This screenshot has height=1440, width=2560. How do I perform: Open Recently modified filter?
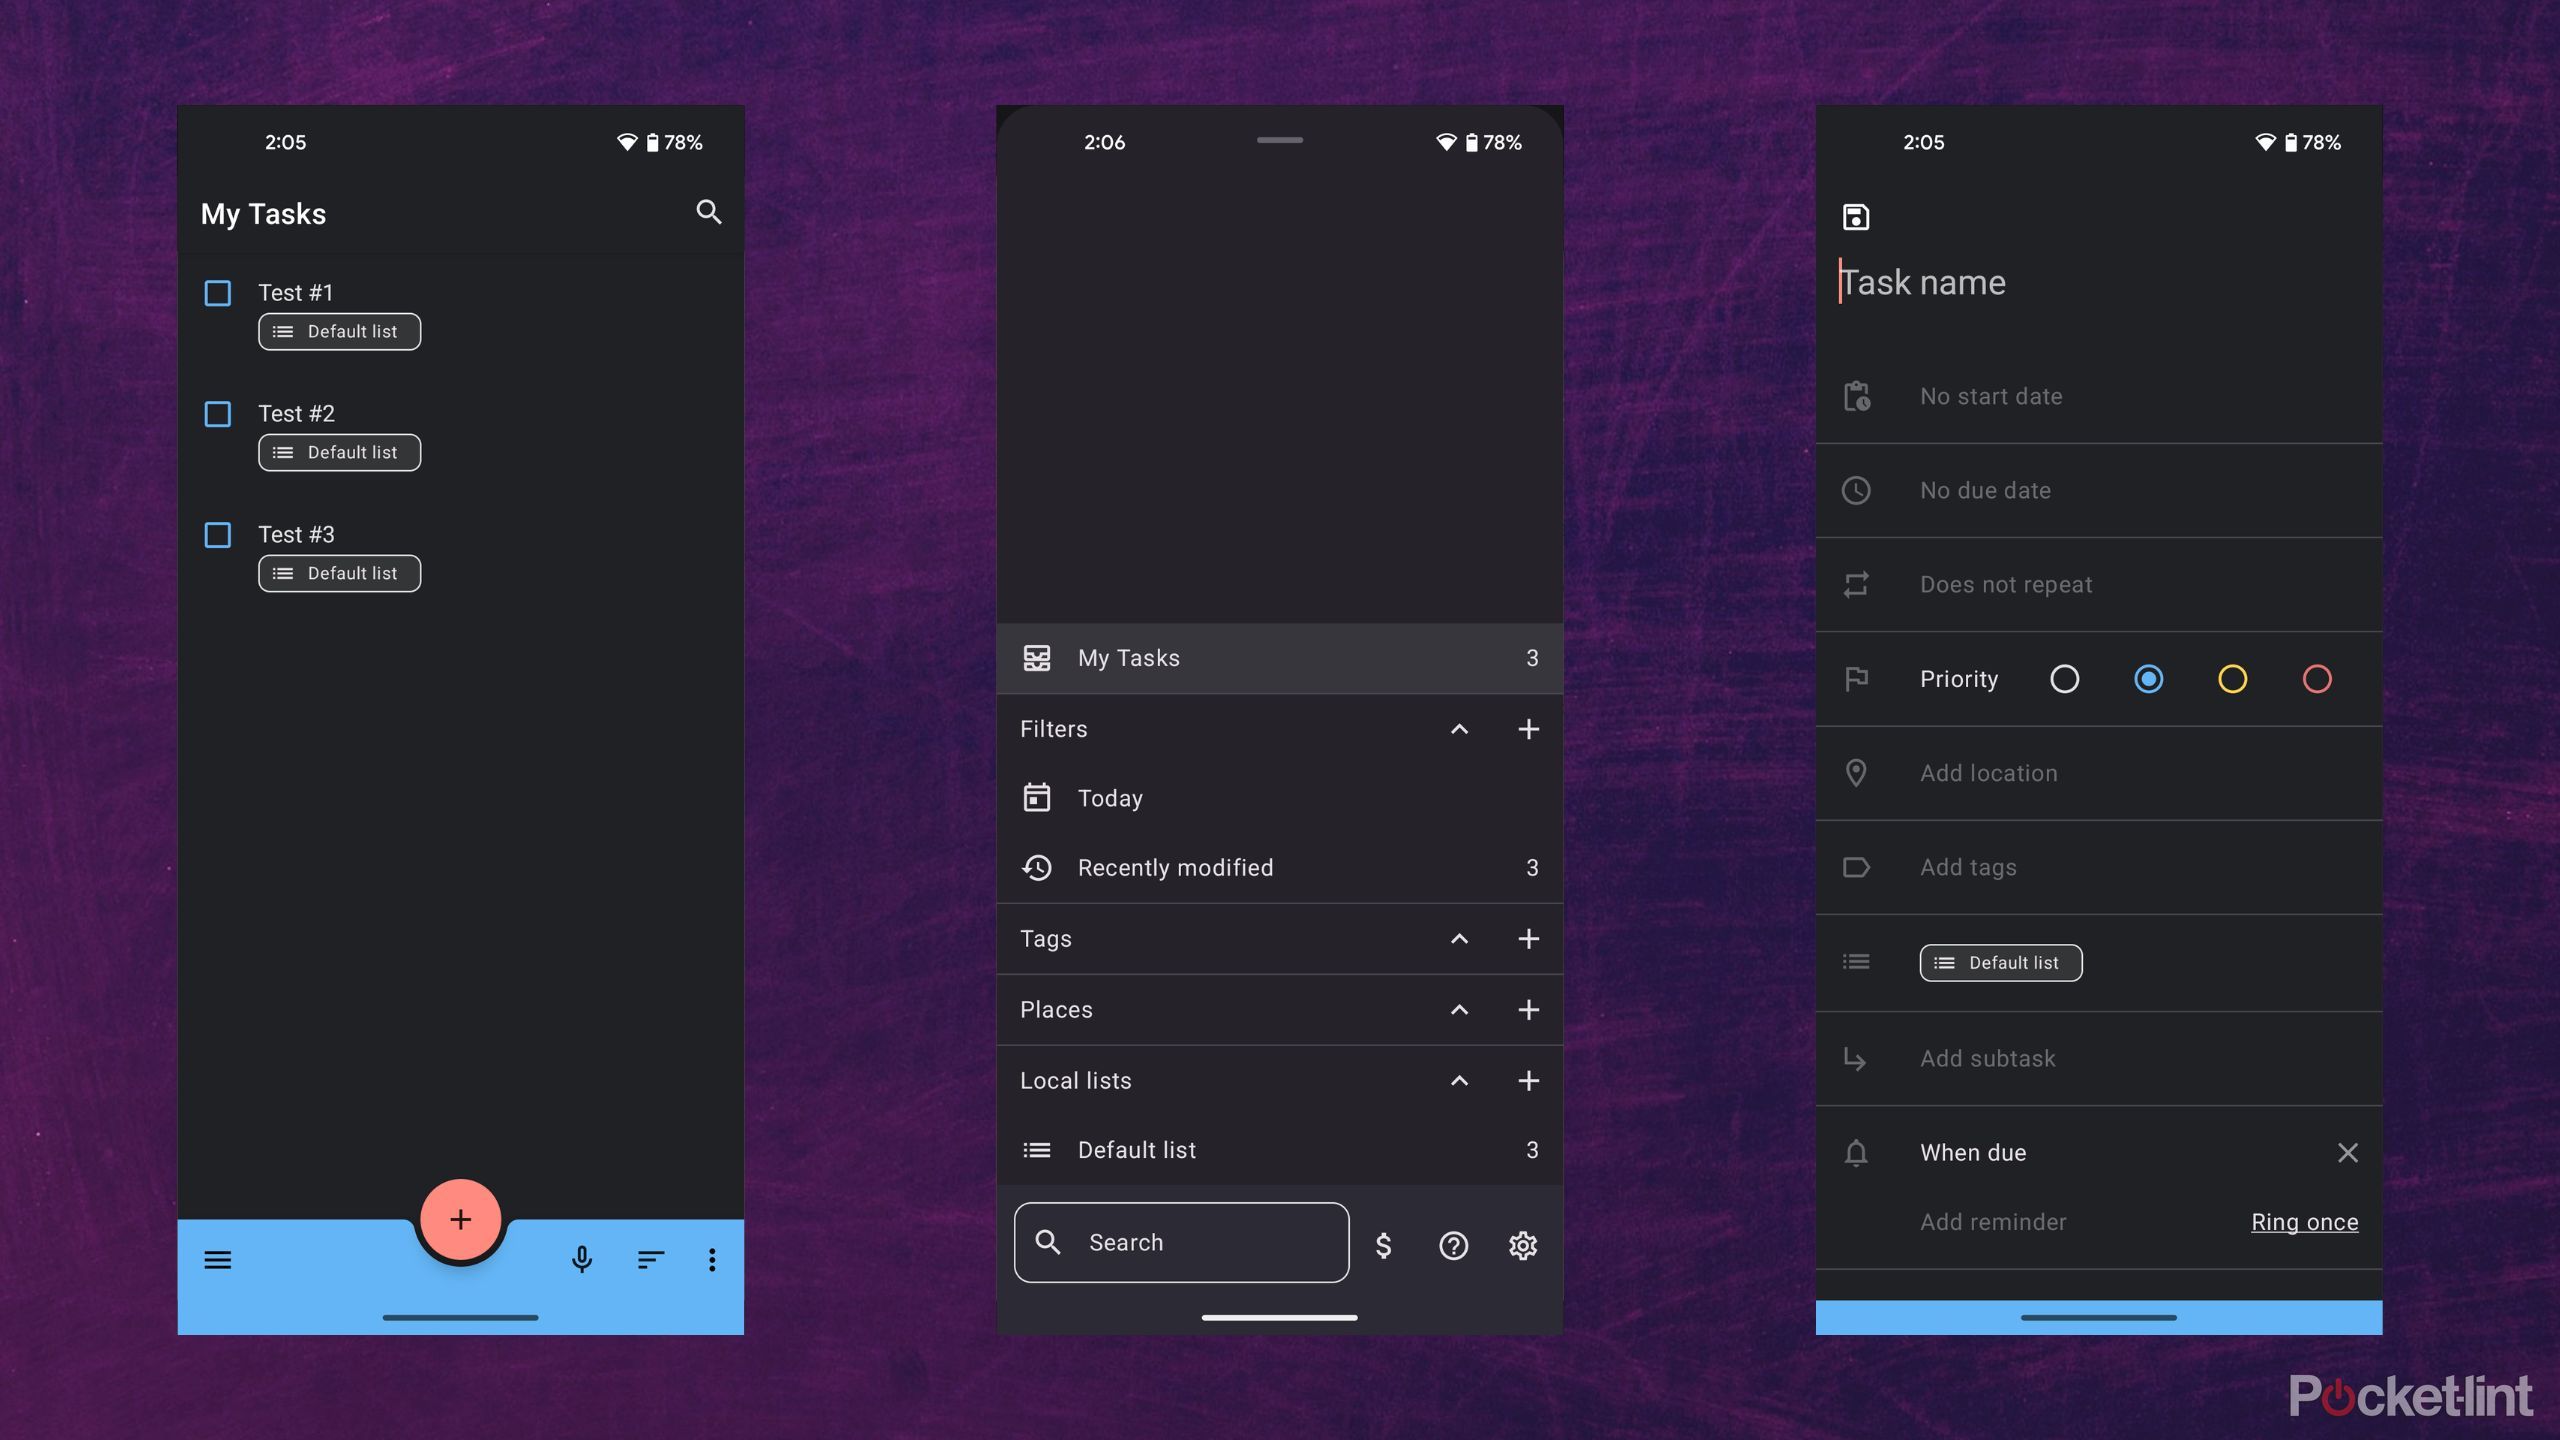(1175, 867)
